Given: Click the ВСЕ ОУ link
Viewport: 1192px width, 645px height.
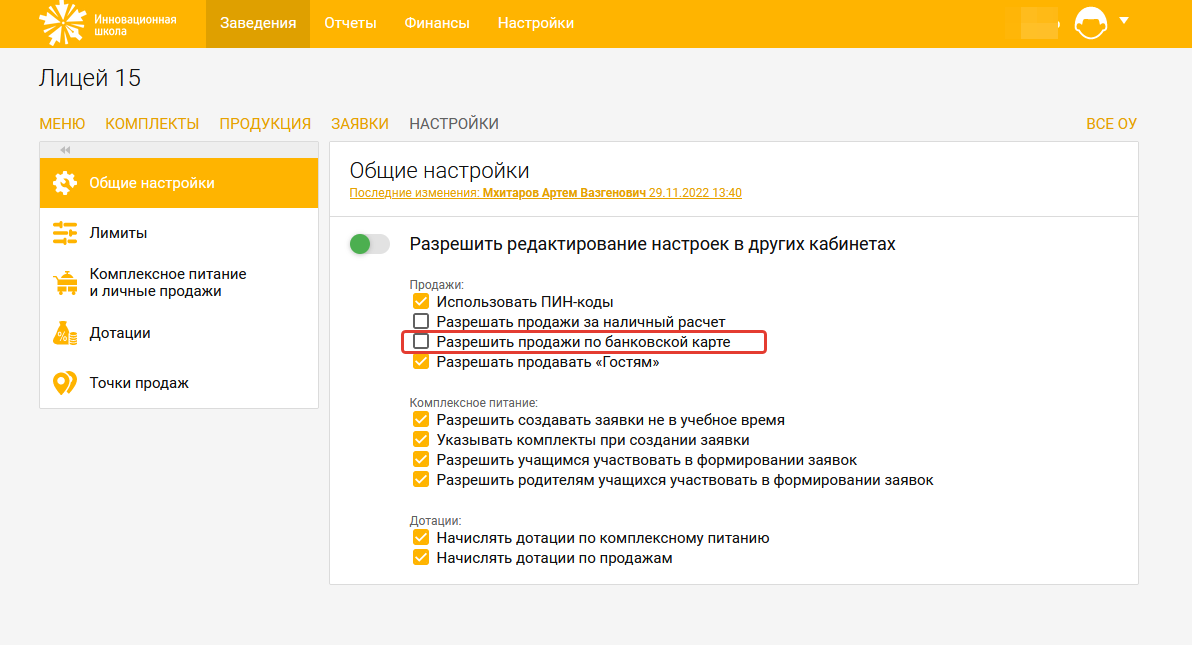Looking at the screenshot, I should pos(1111,124).
